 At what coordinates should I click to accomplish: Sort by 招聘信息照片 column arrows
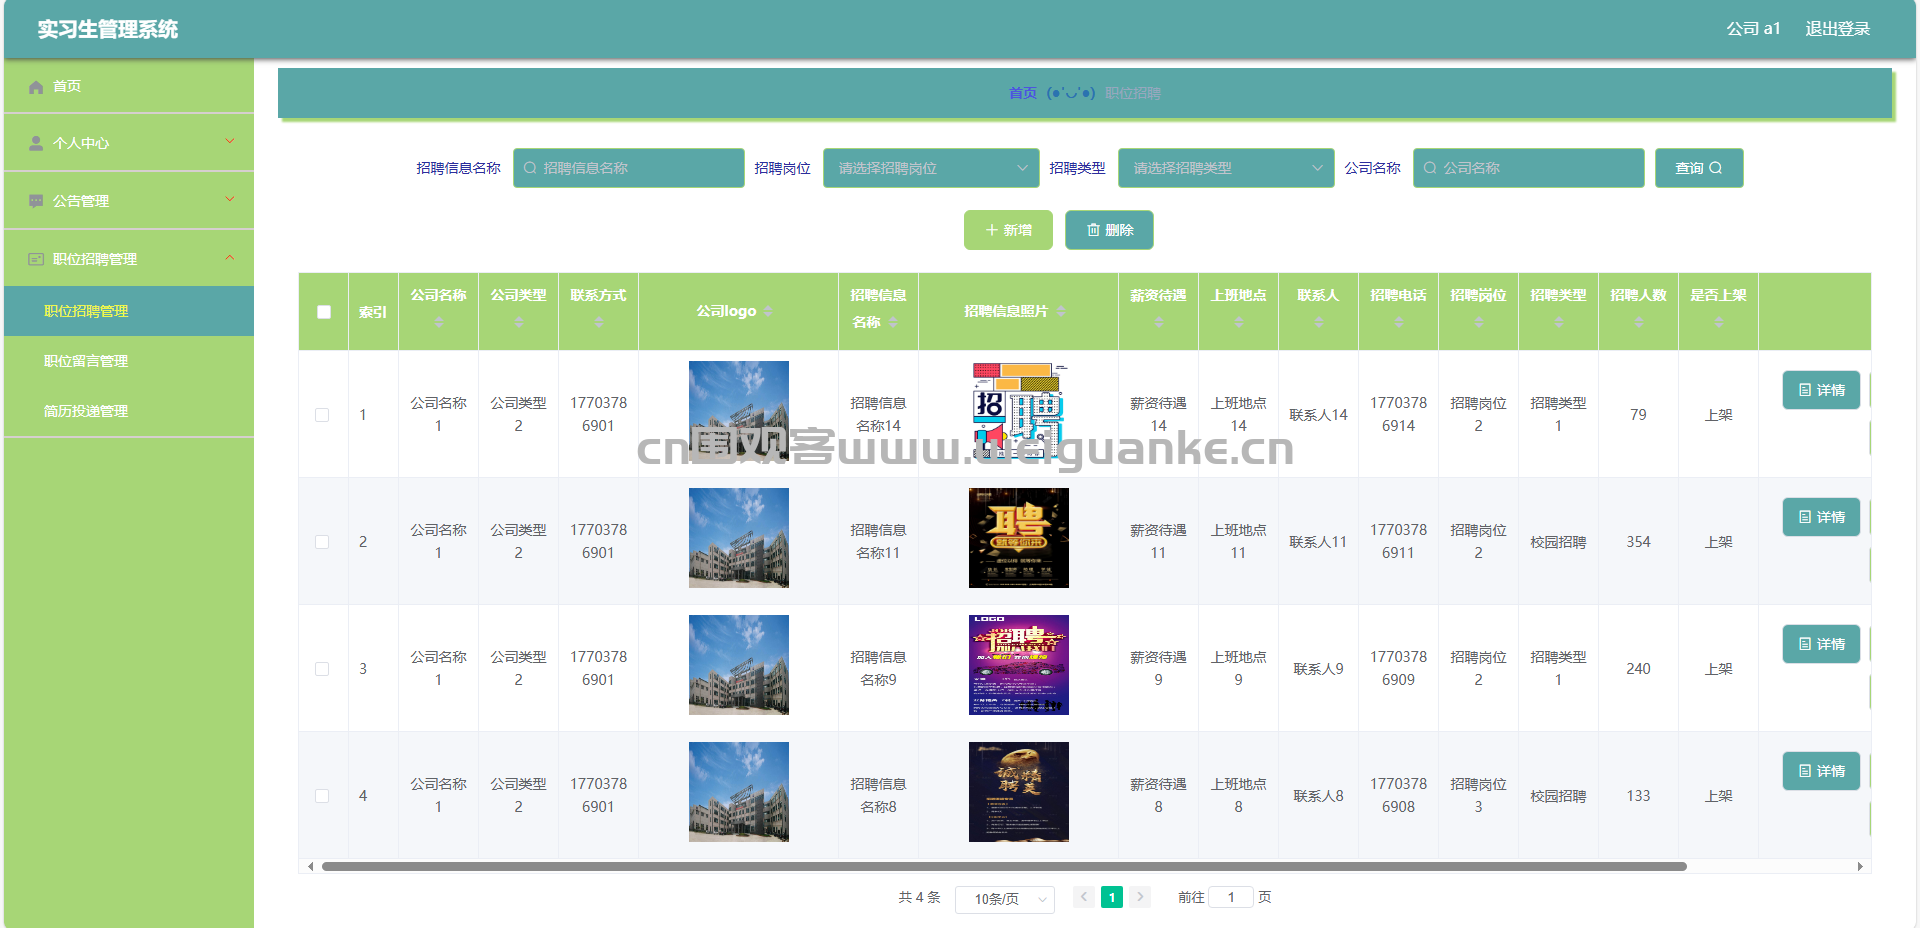coord(1061,312)
